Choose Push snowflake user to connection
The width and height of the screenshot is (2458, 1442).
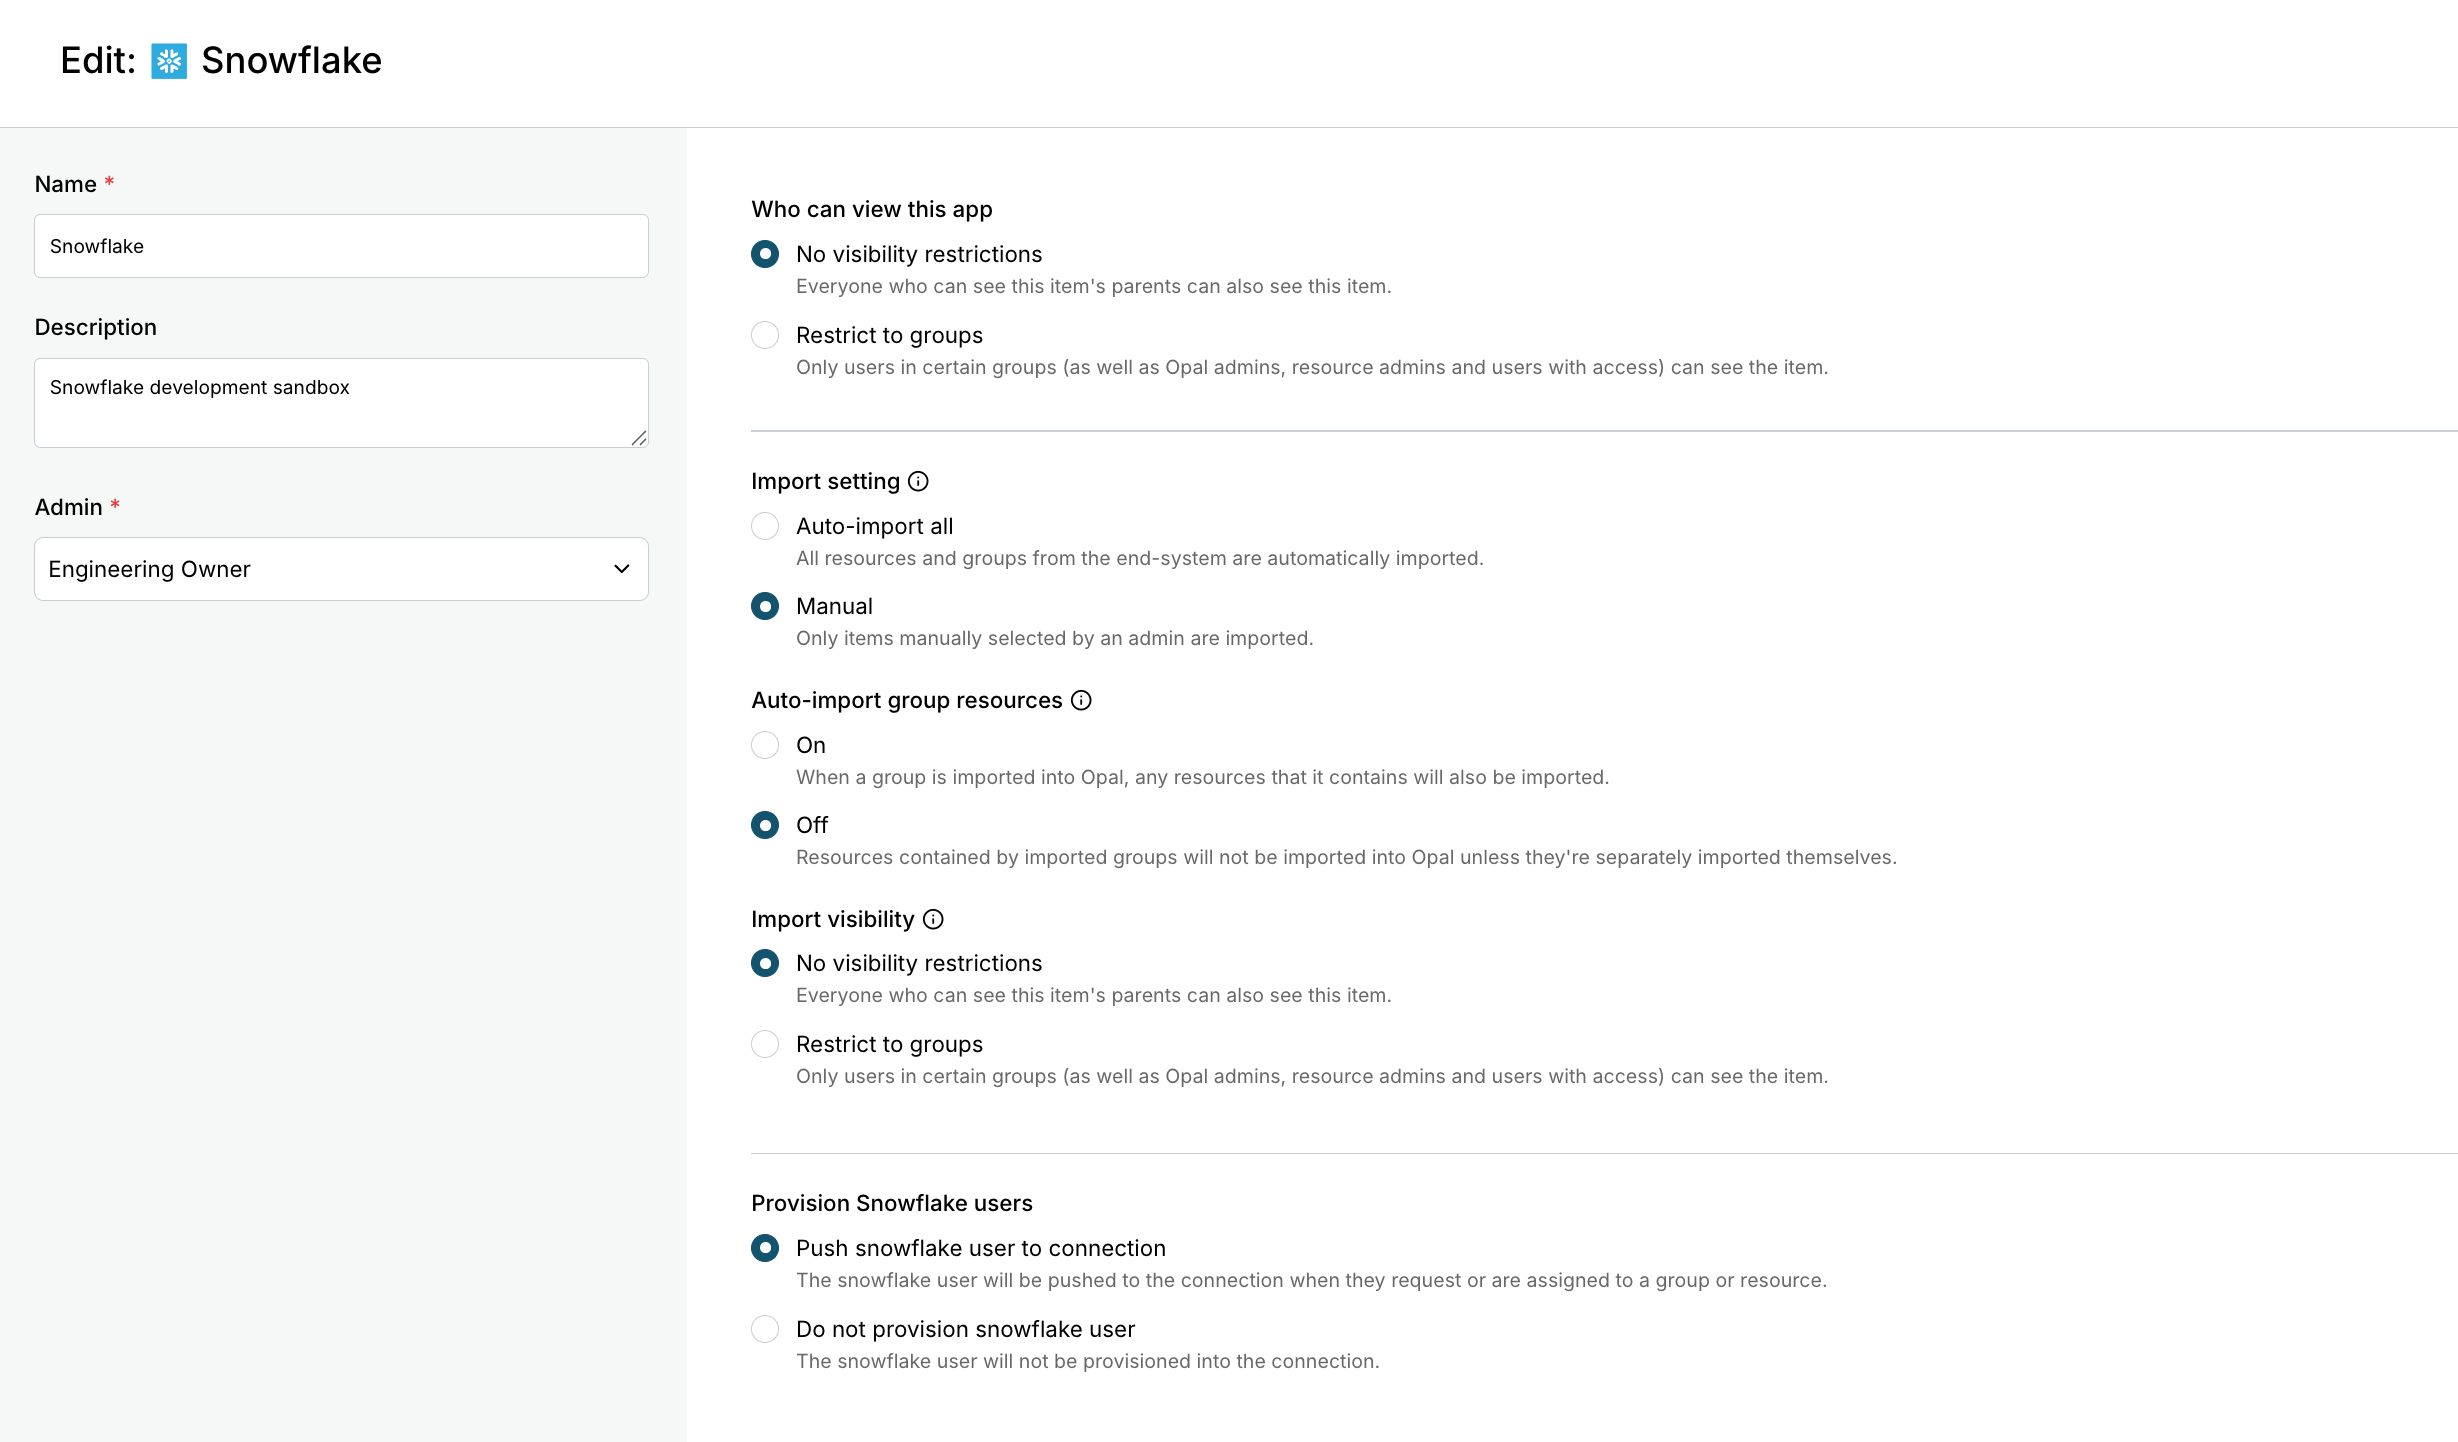765,1248
